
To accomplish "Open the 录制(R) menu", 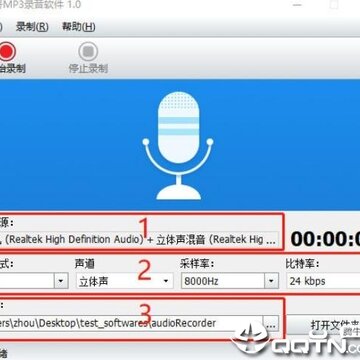I will [32, 27].
